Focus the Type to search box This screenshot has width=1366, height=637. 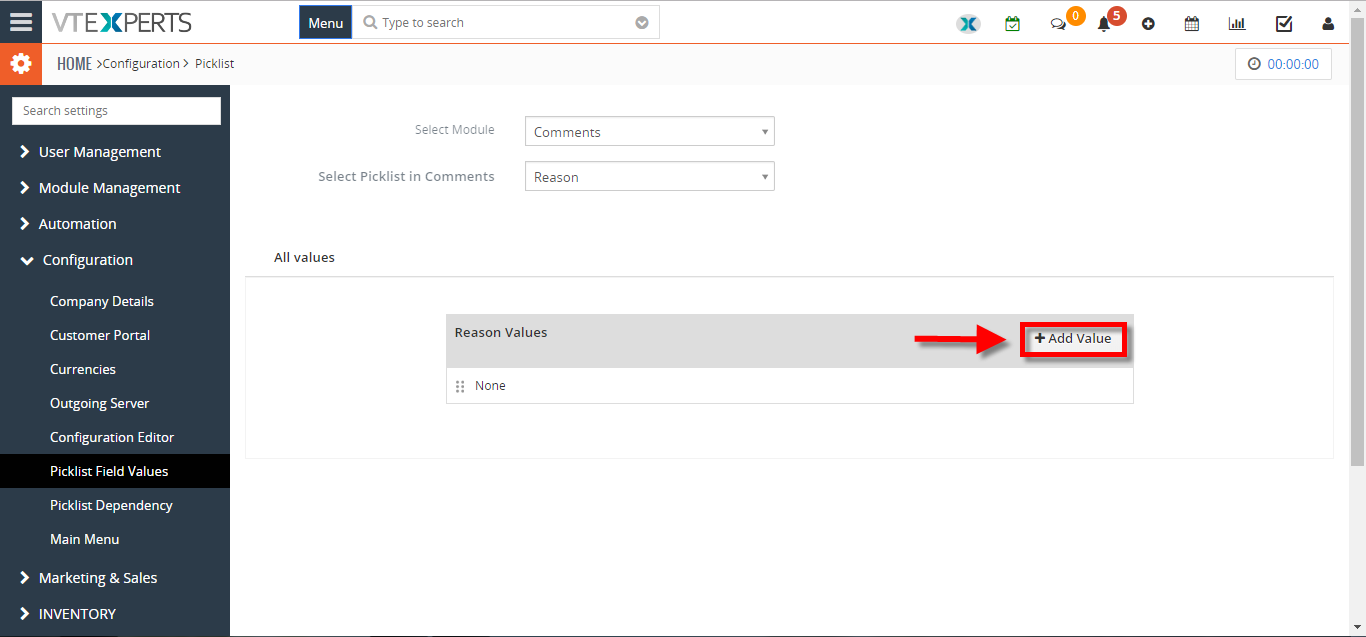click(x=505, y=22)
